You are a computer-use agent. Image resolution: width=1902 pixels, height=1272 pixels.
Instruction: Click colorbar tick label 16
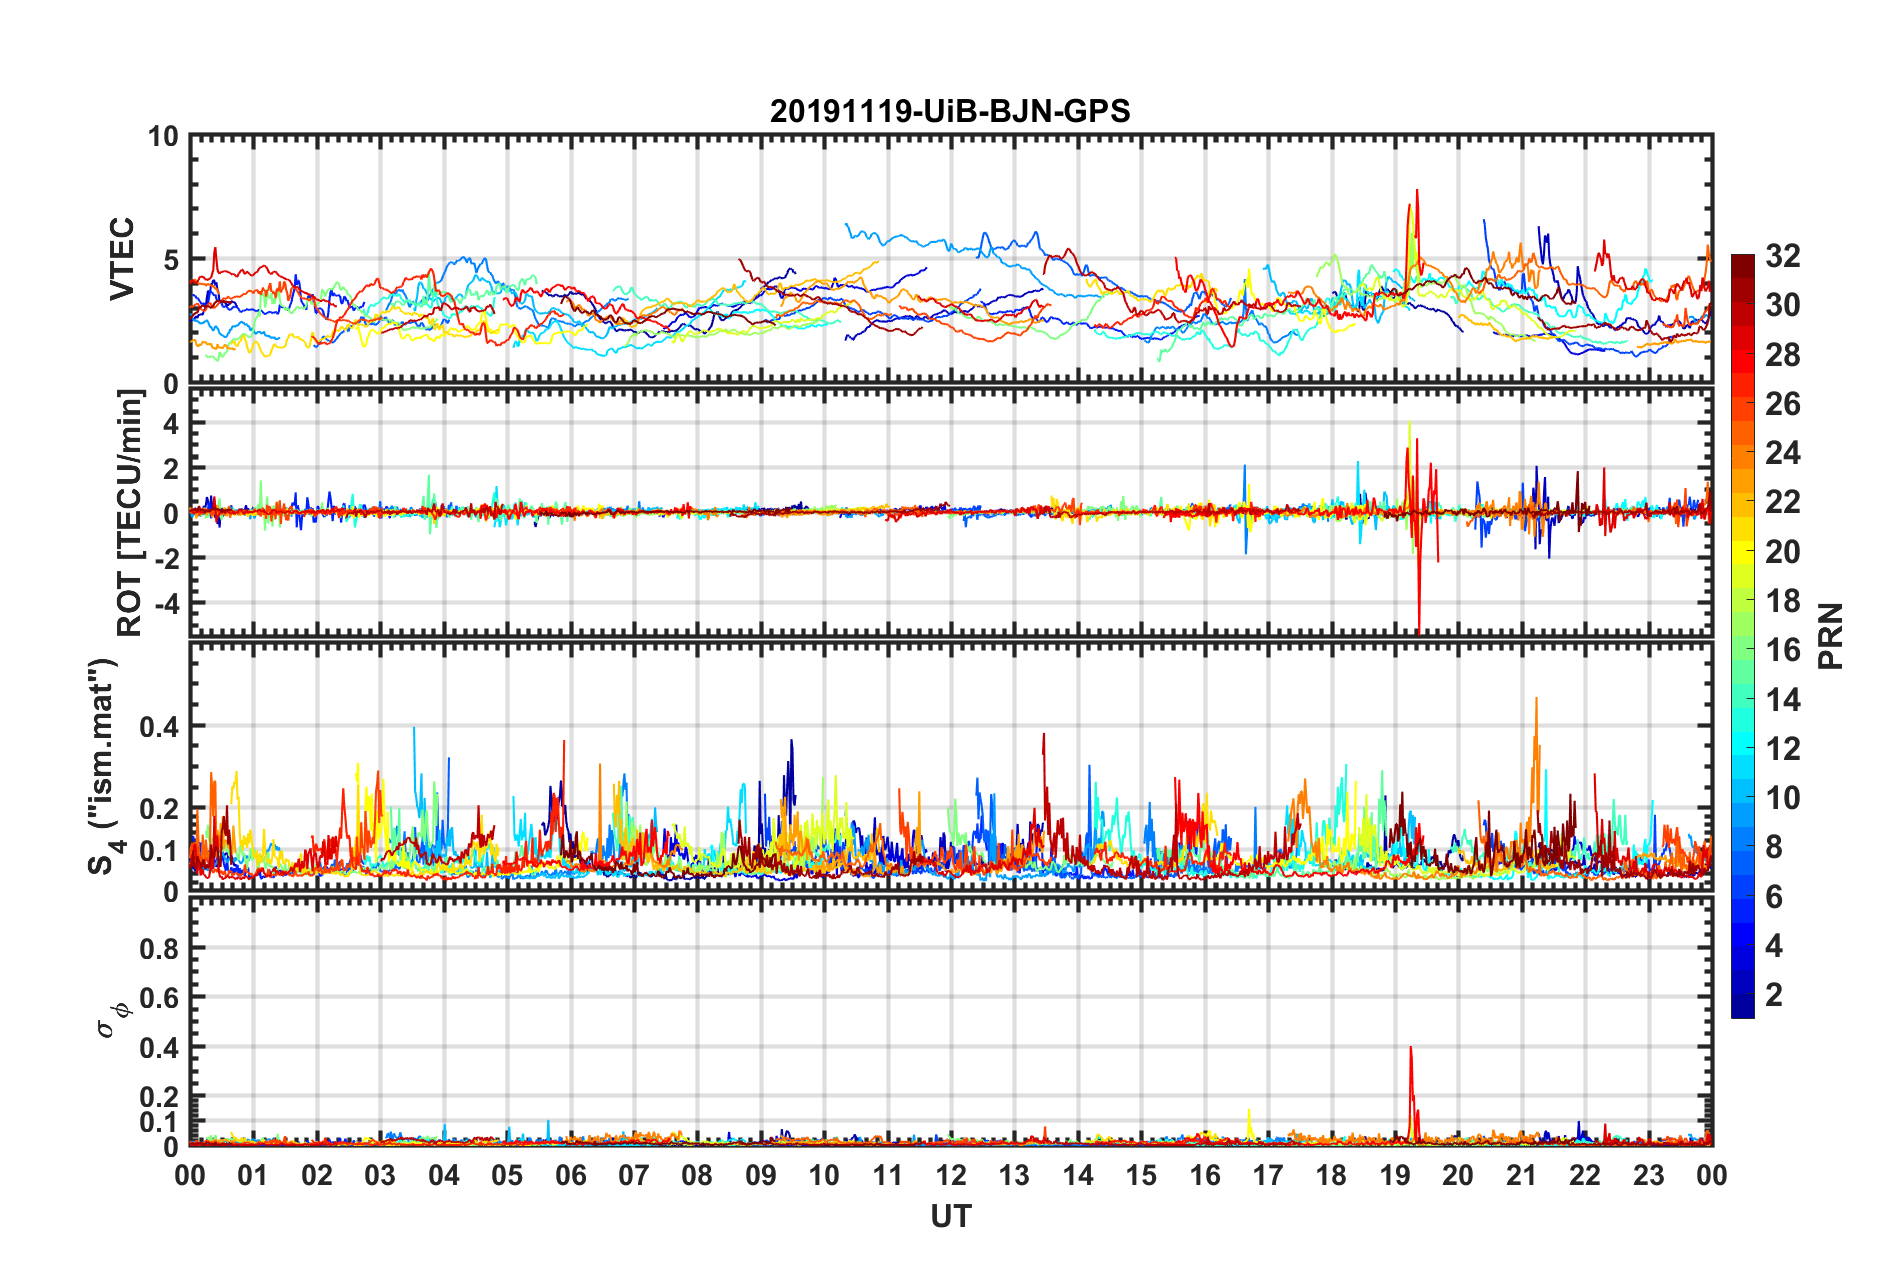1782,650
